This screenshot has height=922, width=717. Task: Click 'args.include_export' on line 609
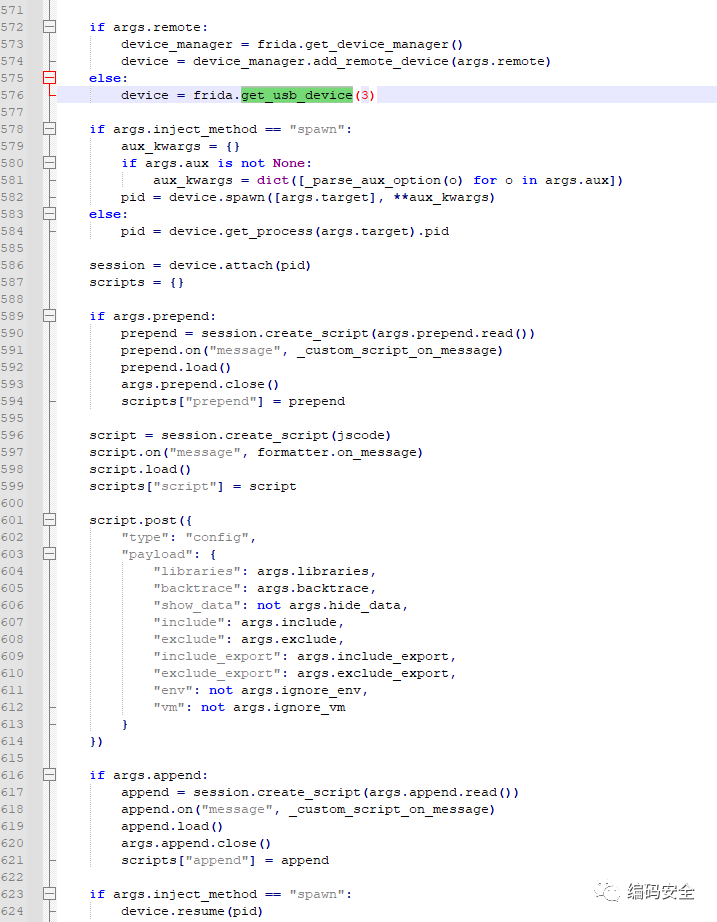[373, 657]
